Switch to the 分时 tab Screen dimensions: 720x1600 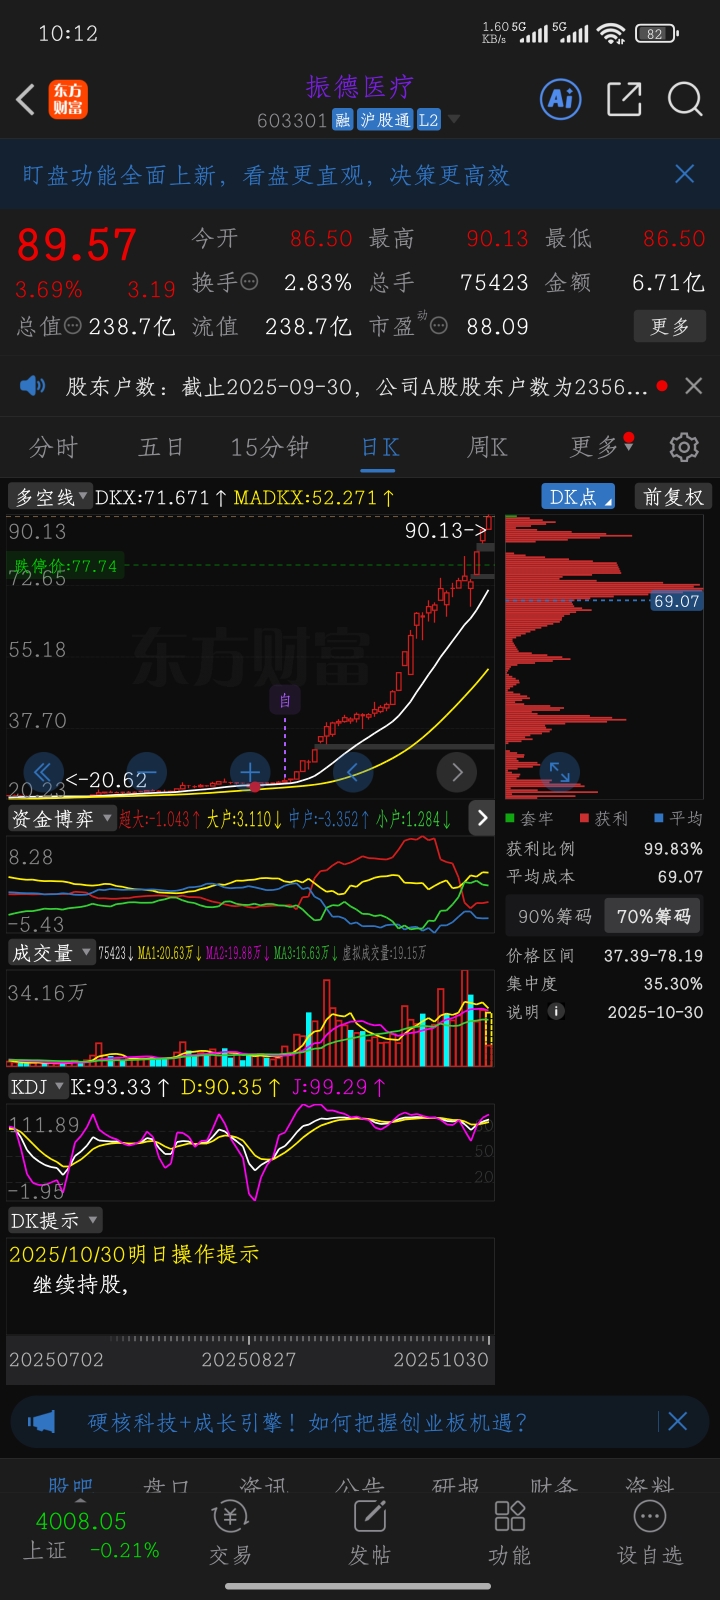(x=53, y=447)
